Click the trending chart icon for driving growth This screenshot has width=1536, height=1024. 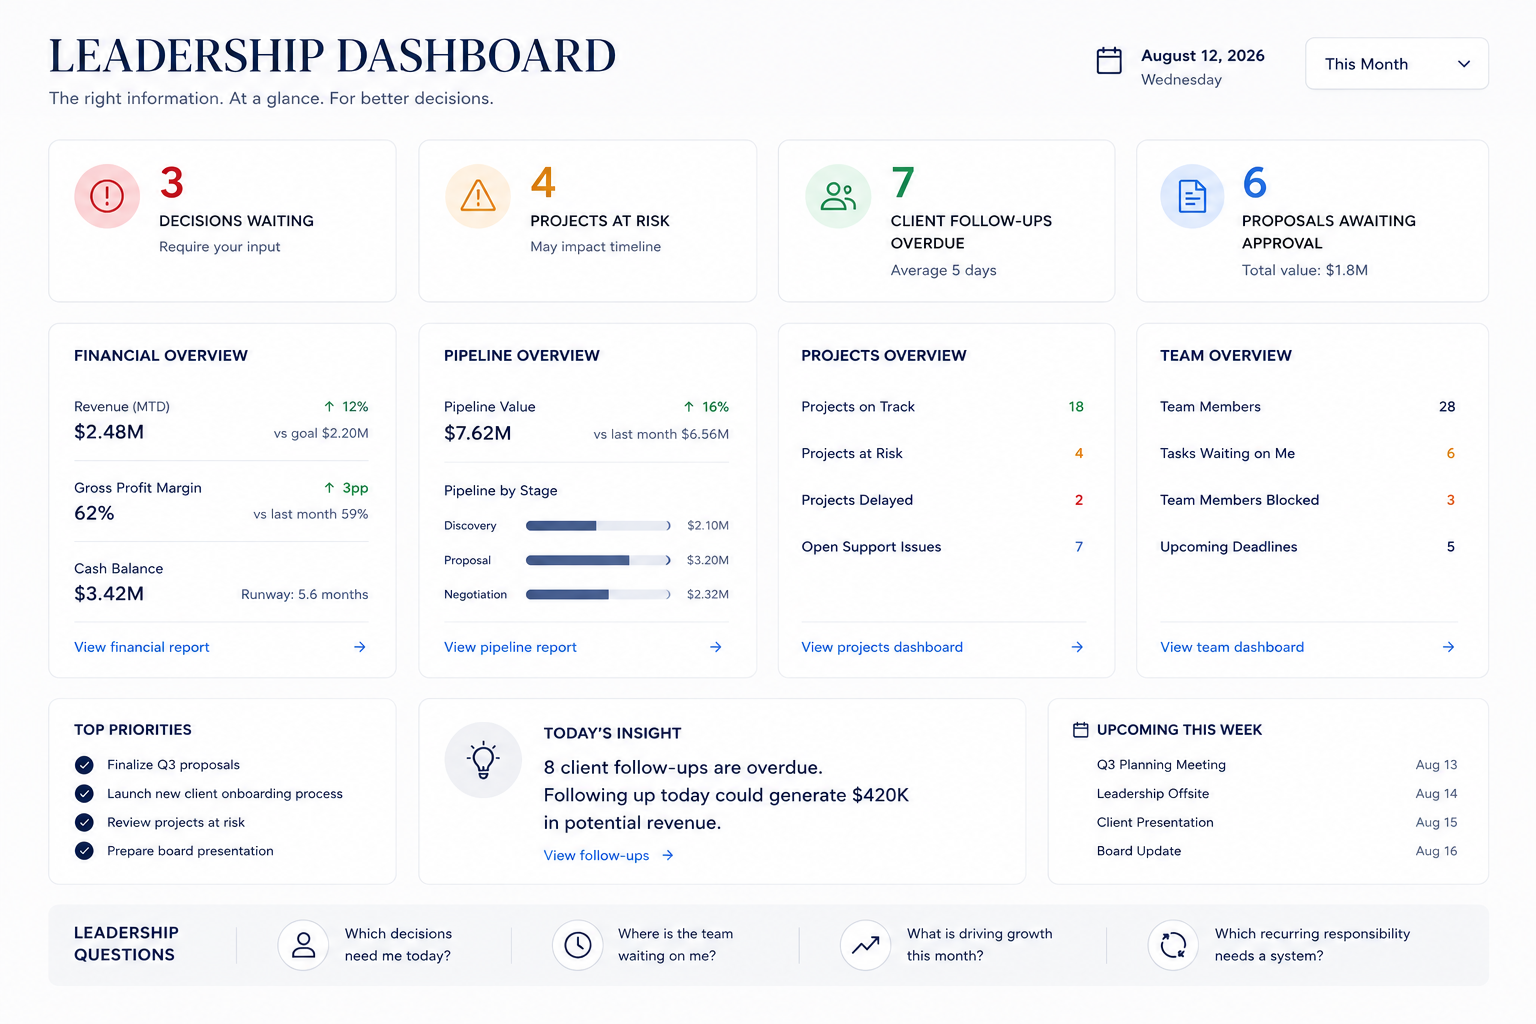point(866,945)
